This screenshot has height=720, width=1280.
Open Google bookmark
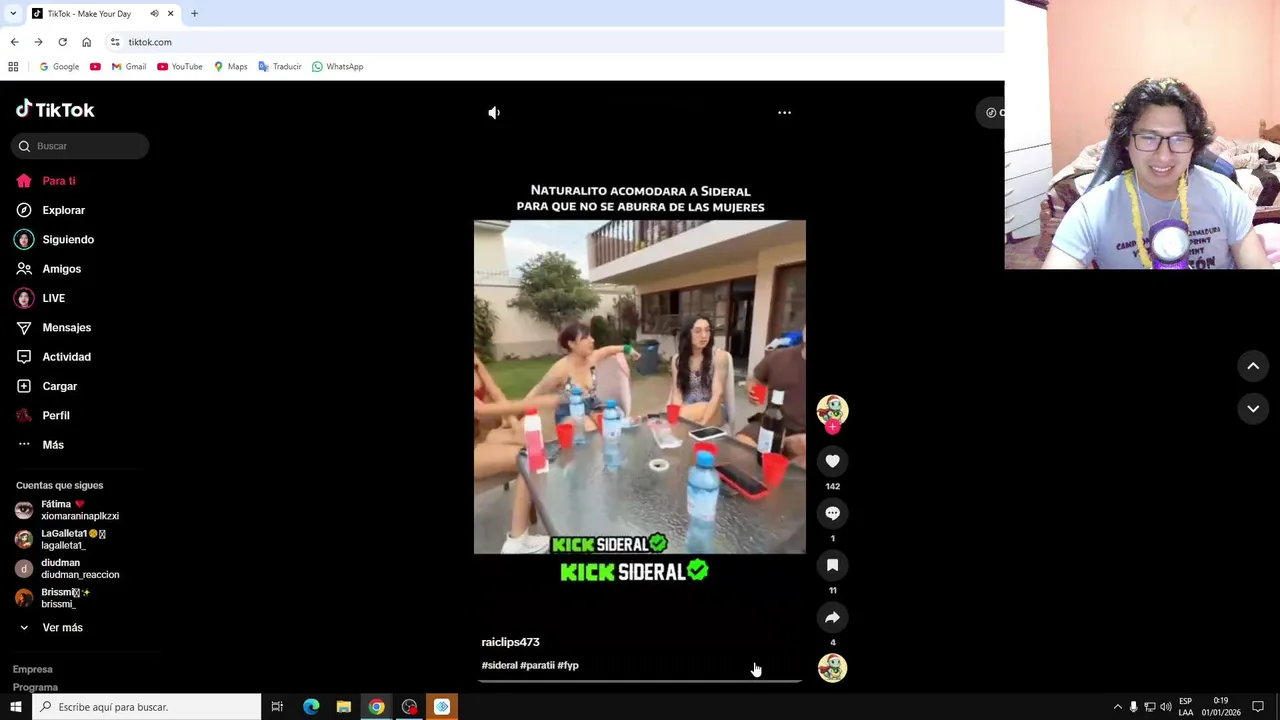[59, 67]
